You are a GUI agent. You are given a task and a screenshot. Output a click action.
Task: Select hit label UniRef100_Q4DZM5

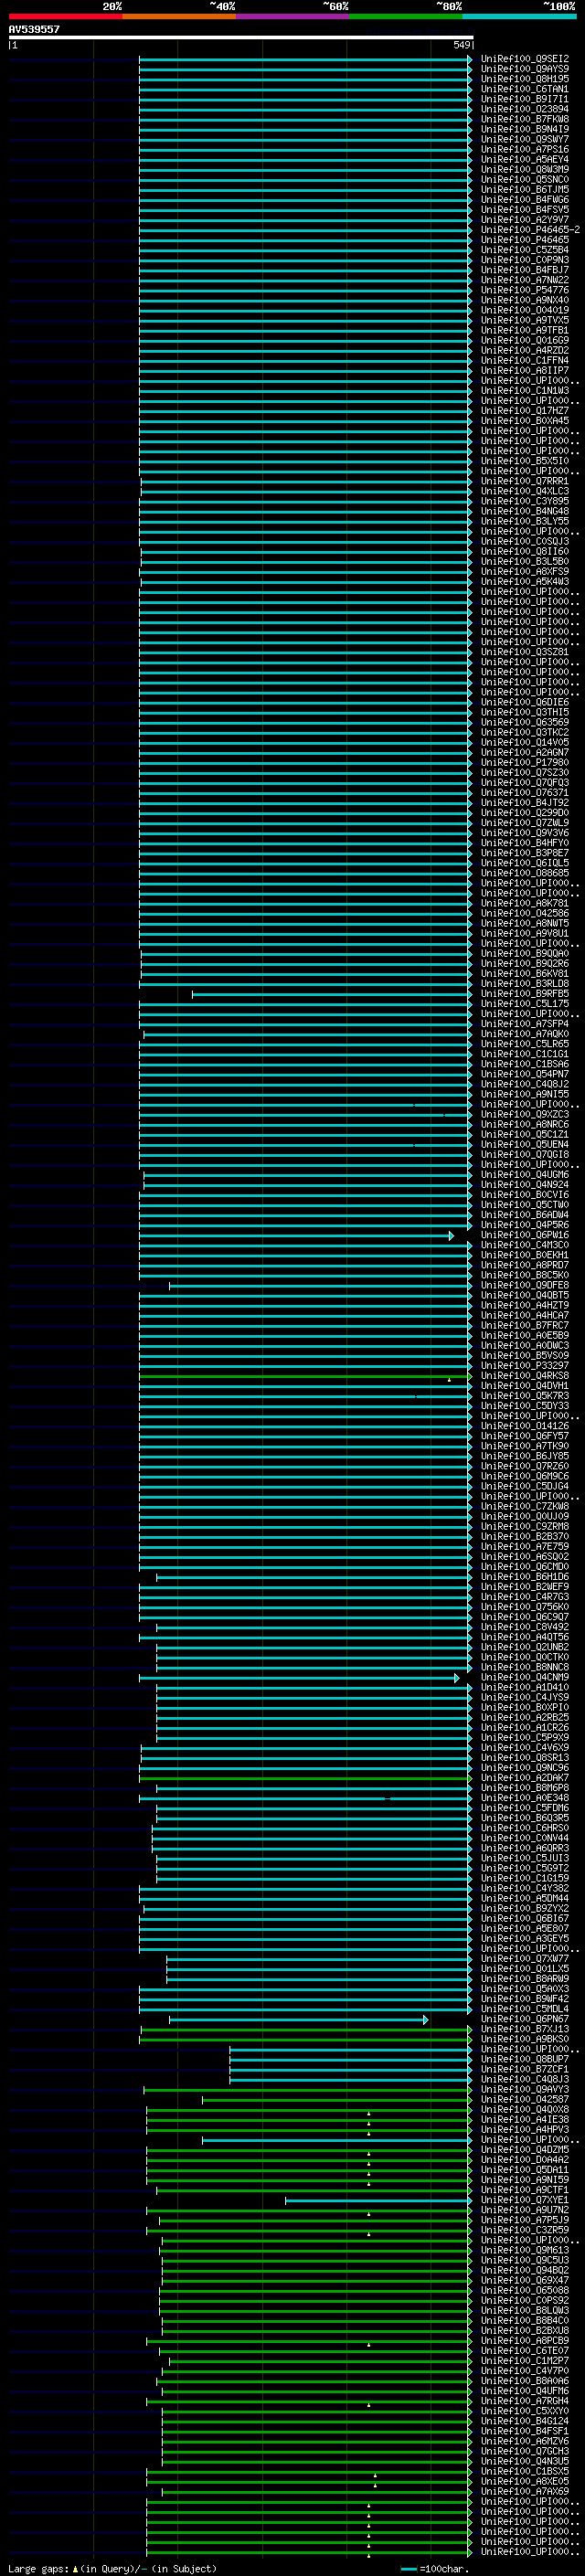(x=525, y=2149)
